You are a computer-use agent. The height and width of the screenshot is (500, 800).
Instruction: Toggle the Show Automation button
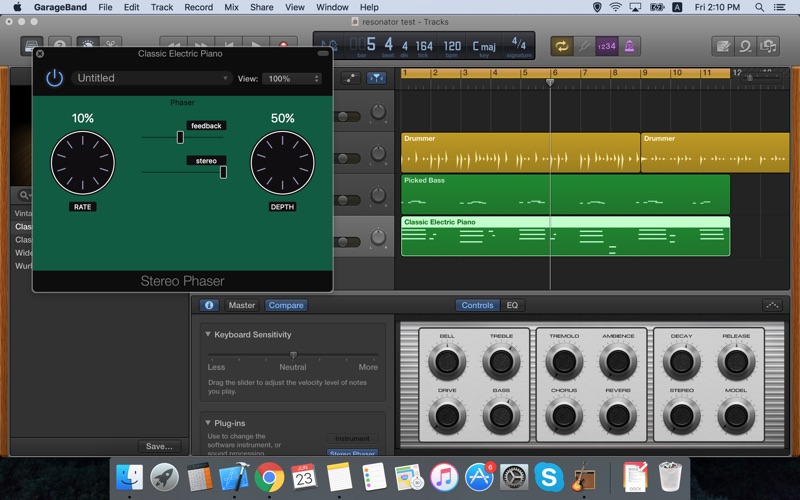click(x=351, y=78)
